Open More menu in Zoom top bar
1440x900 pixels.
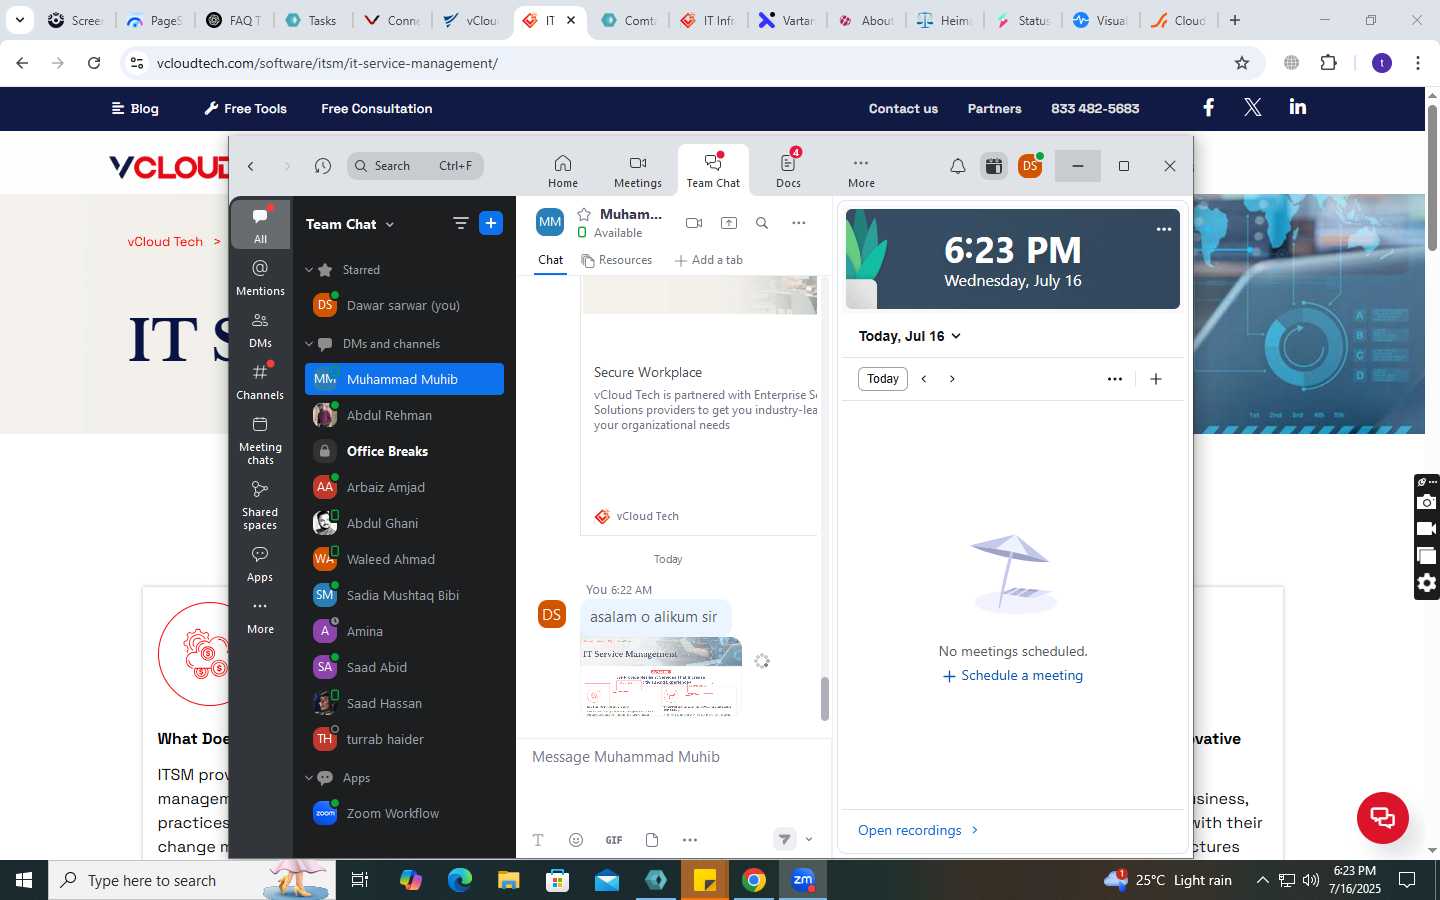[861, 171]
